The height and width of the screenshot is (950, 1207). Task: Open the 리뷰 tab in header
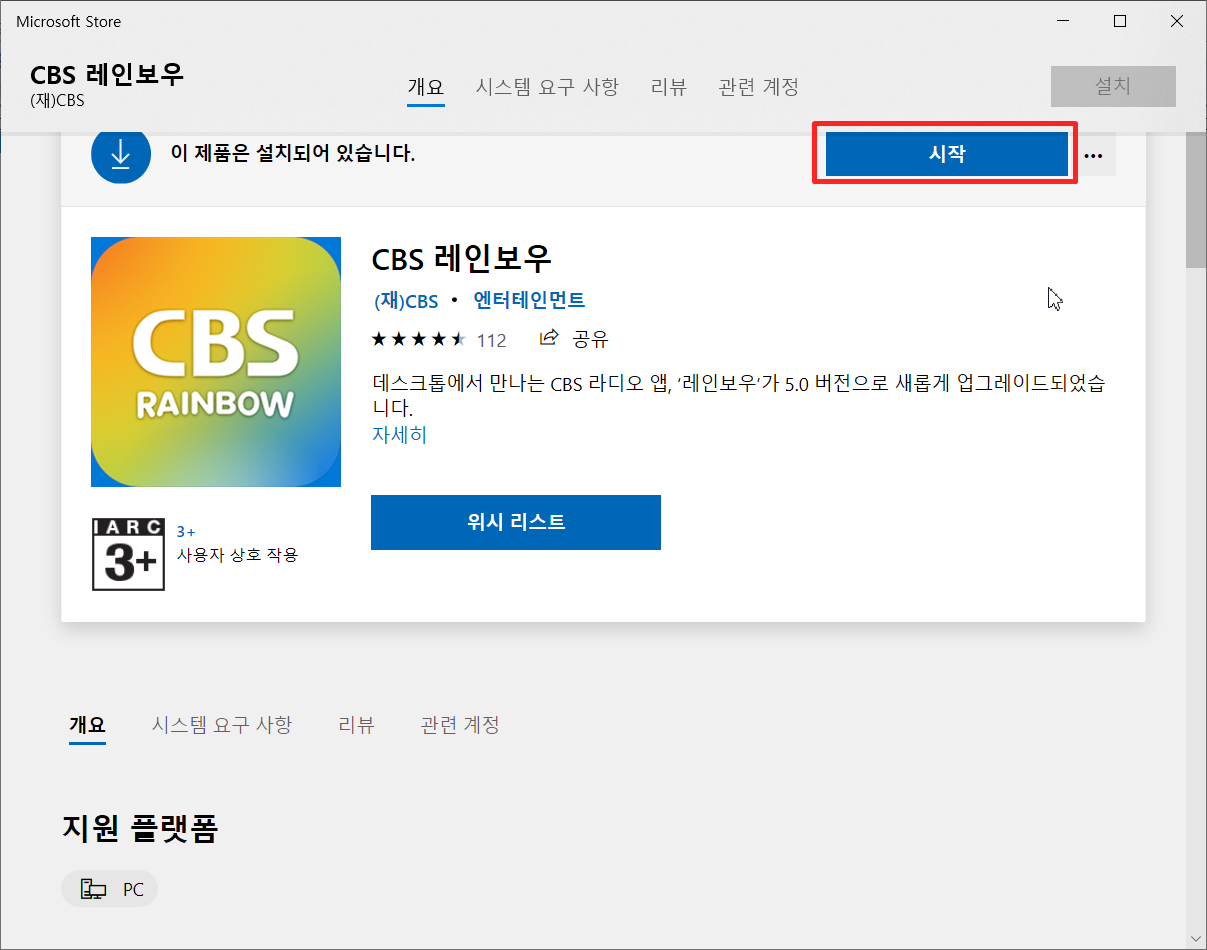(669, 87)
